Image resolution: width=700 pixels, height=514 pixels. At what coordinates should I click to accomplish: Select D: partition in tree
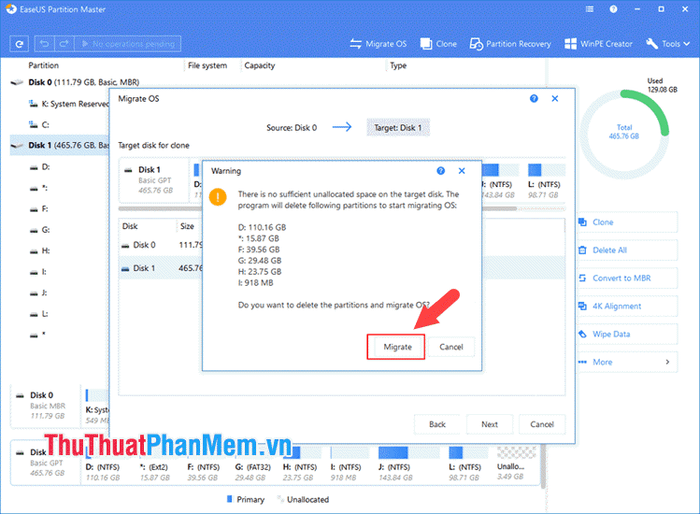coord(40,167)
